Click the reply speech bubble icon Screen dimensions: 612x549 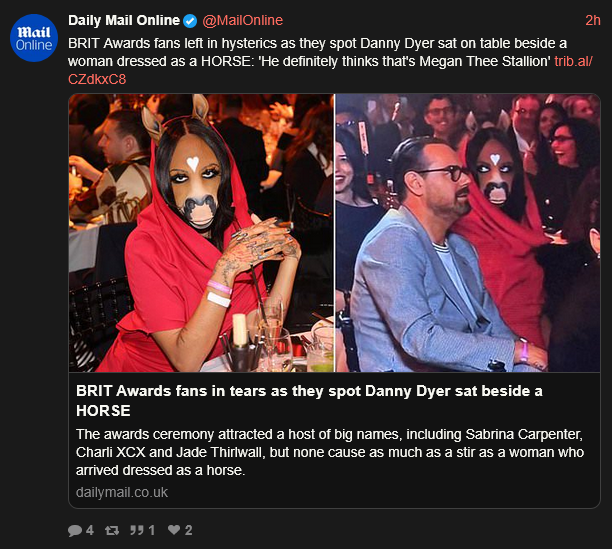(x=75, y=530)
